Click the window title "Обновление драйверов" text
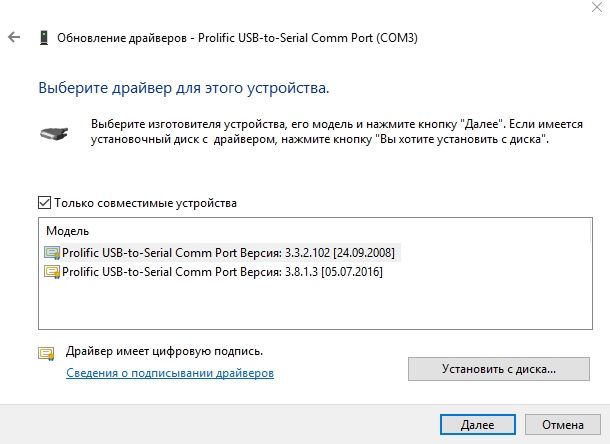The height and width of the screenshot is (444, 610). point(122,38)
